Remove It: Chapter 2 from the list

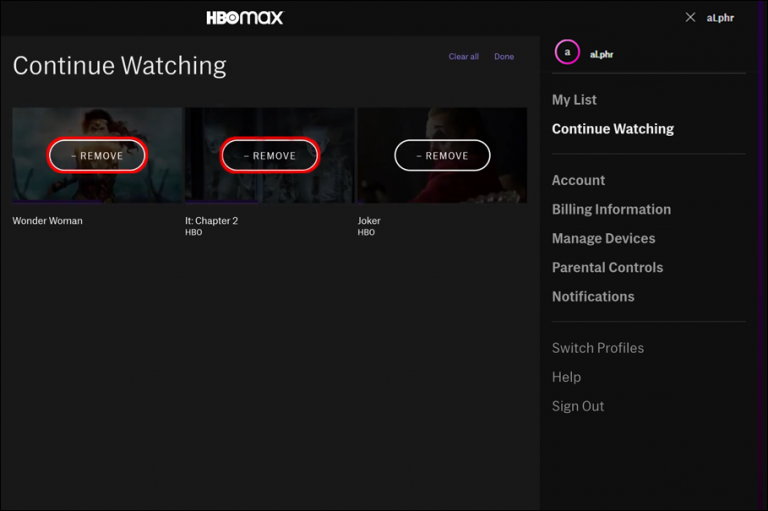tap(270, 155)
